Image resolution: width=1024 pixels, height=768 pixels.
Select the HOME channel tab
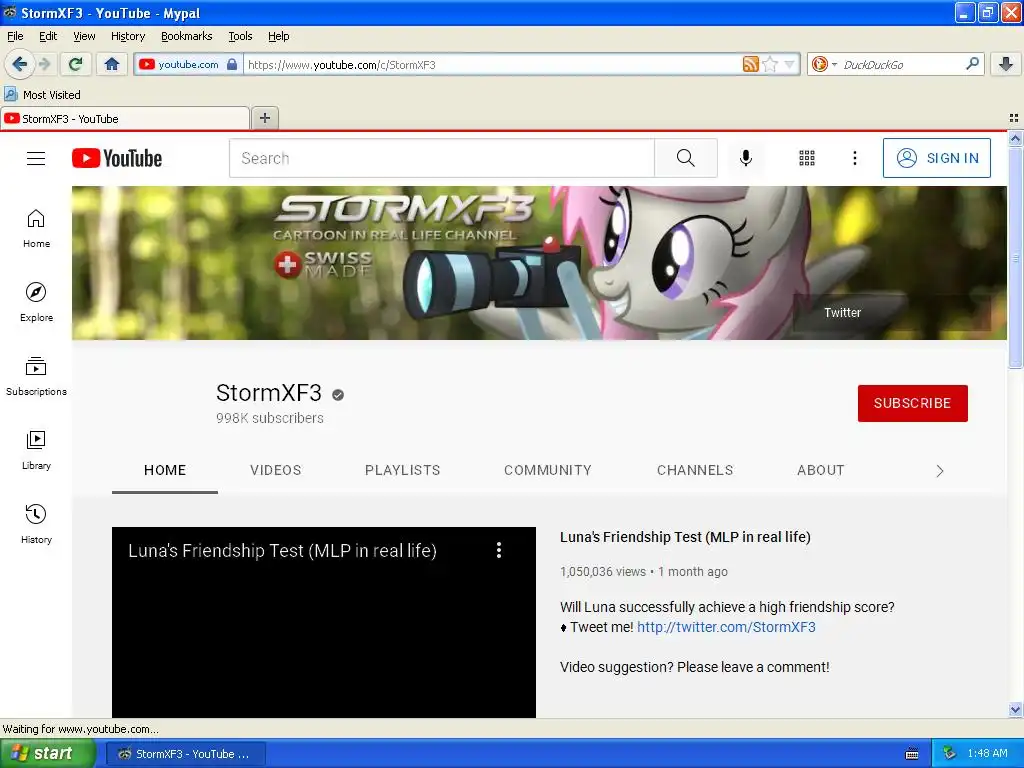[x=165, y=470]
